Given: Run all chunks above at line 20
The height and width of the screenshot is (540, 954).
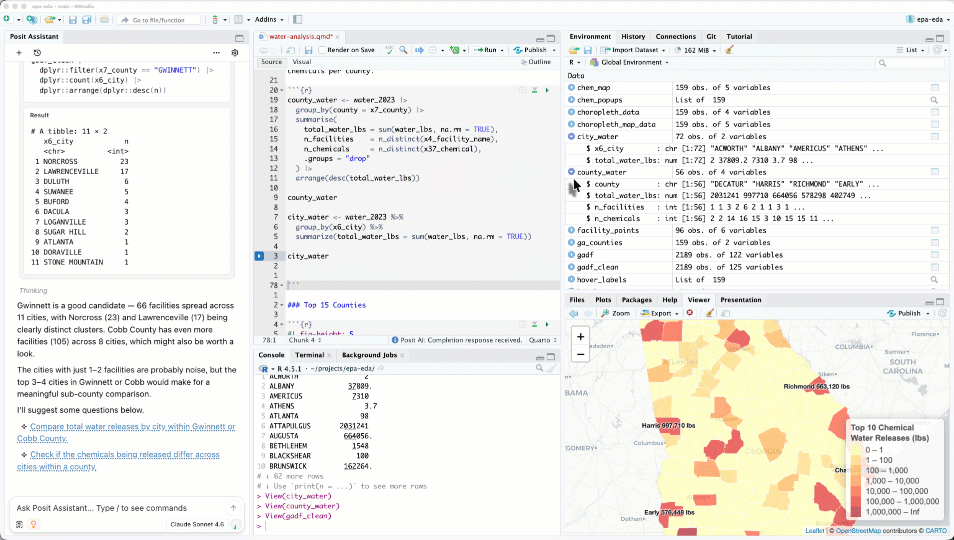Looking at the screenshot, I should [534, 90].
